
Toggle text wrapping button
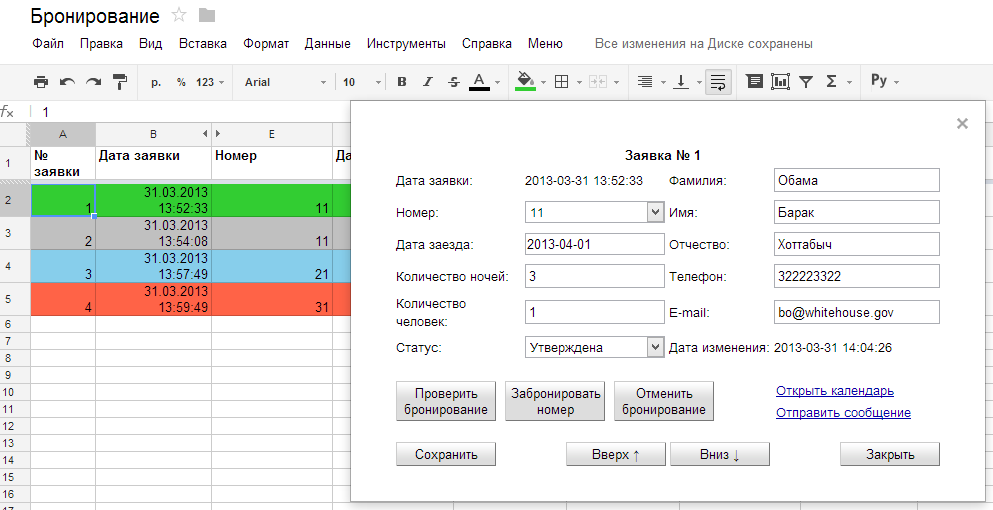(717, 82)
